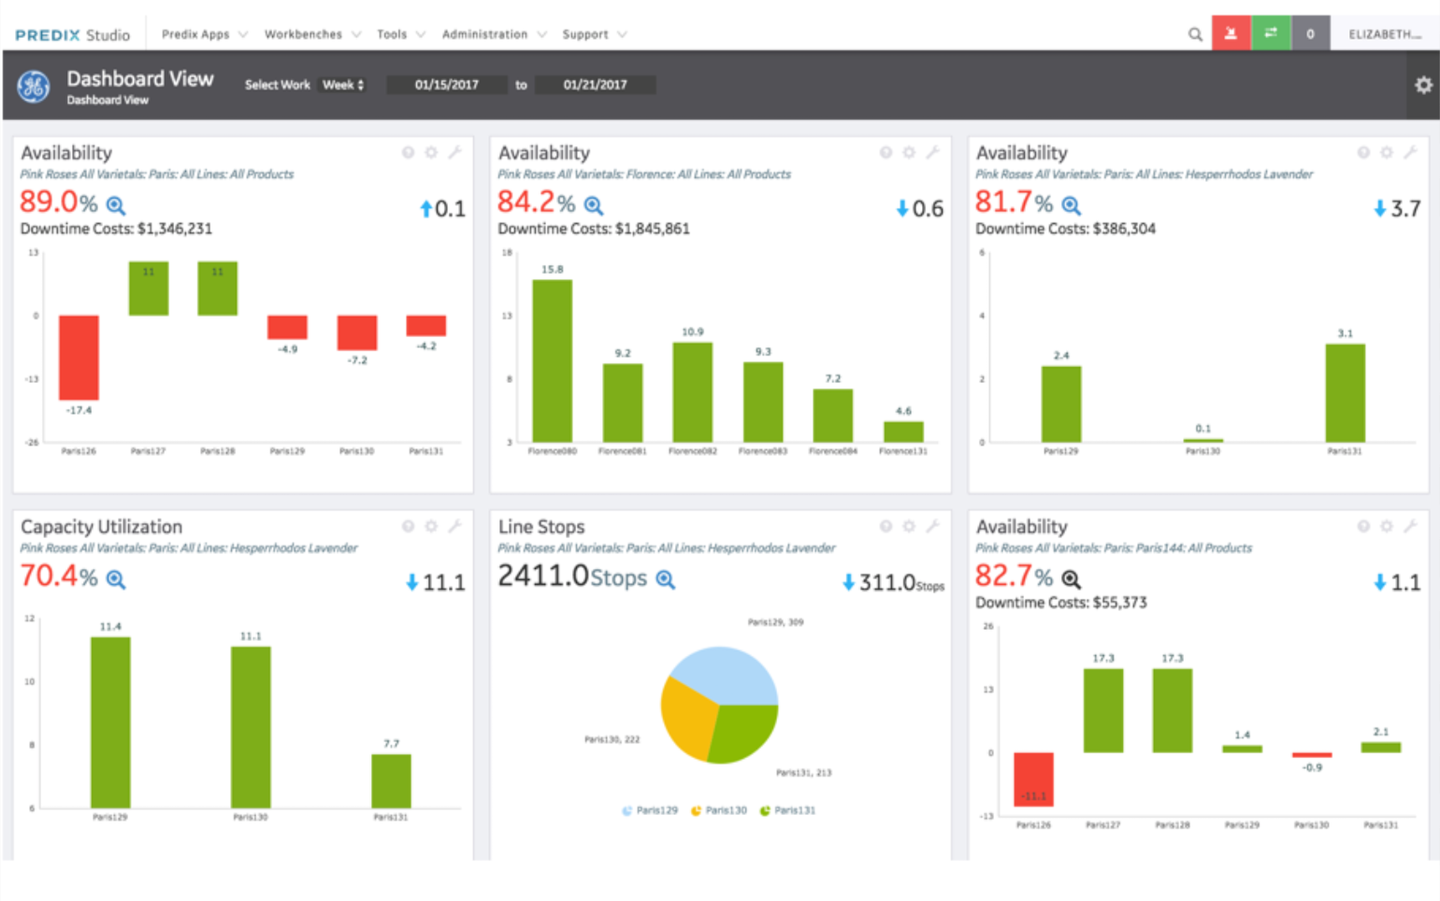Viewport: 1440px width, 901px height.
Task: Click help icon on Florence Availability card
Action: click(x=885, y=153)
